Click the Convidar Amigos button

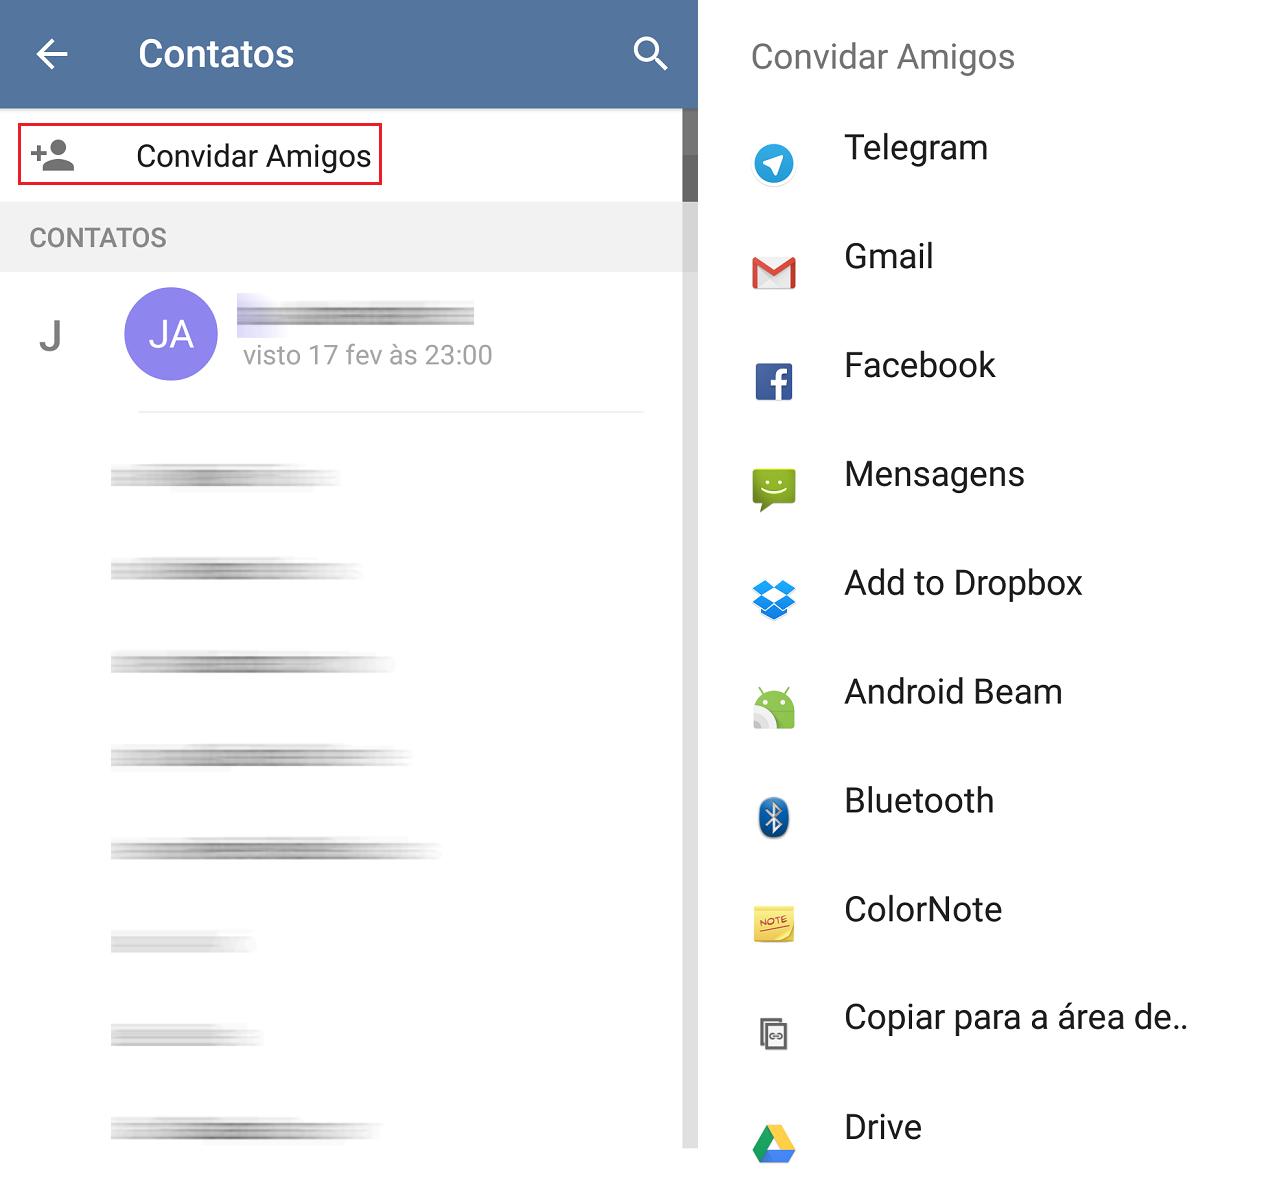coord(200,155)
